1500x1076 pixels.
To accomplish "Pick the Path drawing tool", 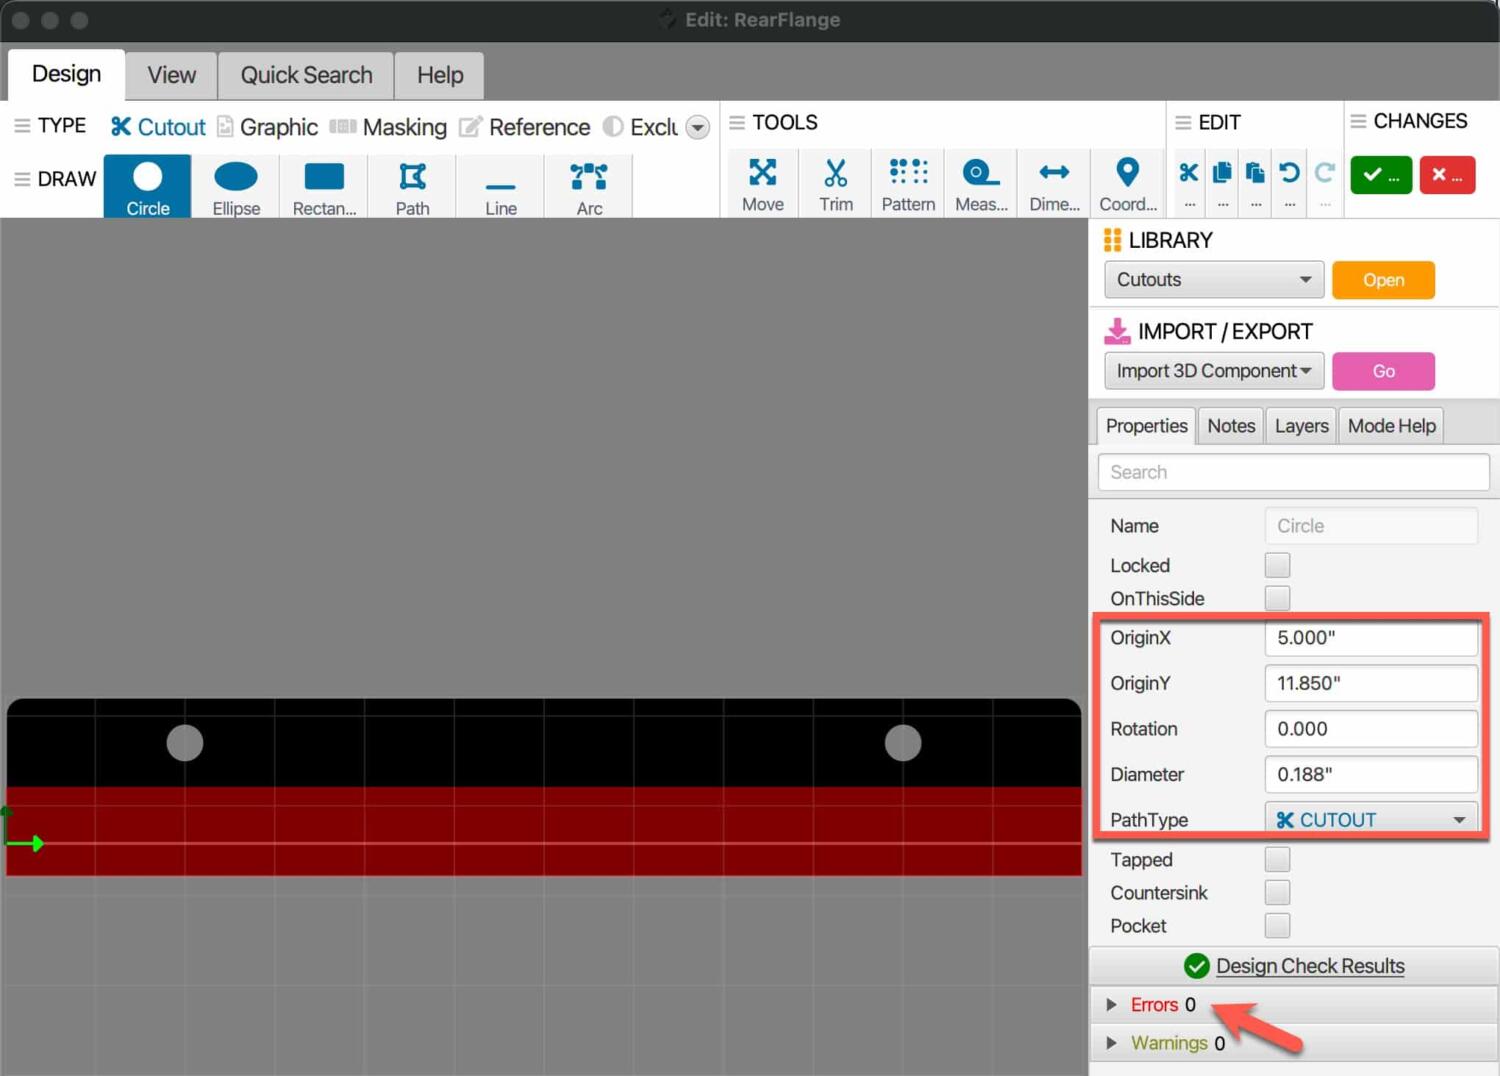I will coord(412,187).
